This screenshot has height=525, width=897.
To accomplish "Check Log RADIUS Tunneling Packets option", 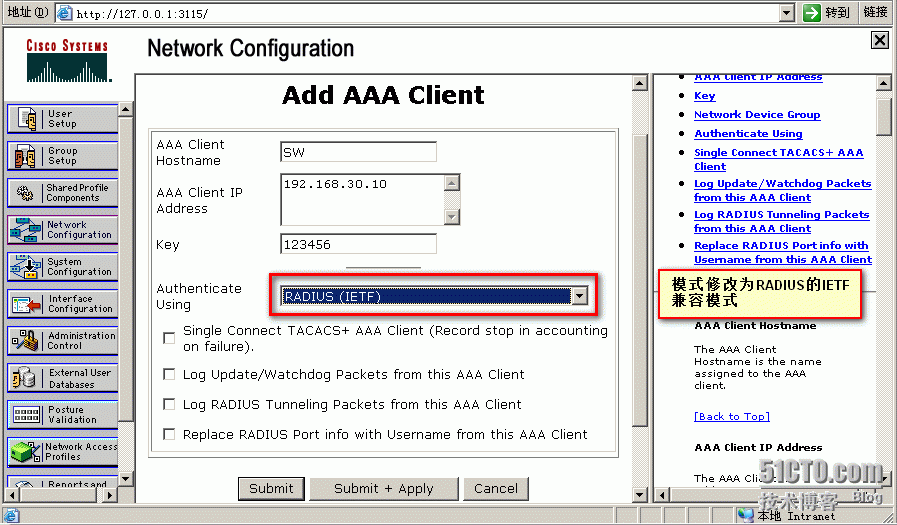I will click(169, 404).
